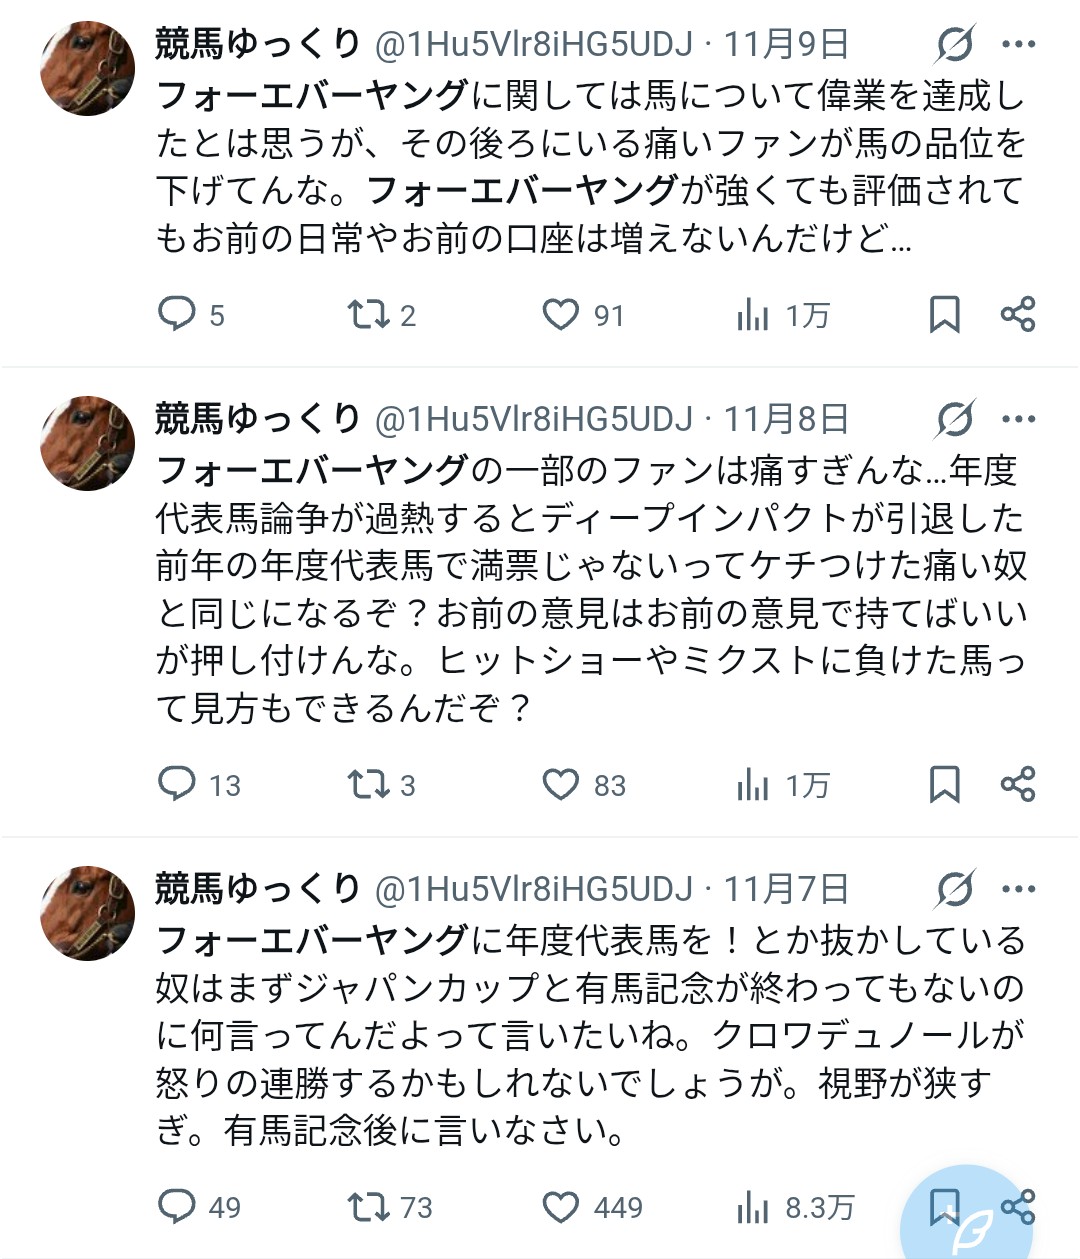Viewport: 1080px width, 1259px height.
Task: Open the 11月8日 timestamp link
Action: pos(786,419)
